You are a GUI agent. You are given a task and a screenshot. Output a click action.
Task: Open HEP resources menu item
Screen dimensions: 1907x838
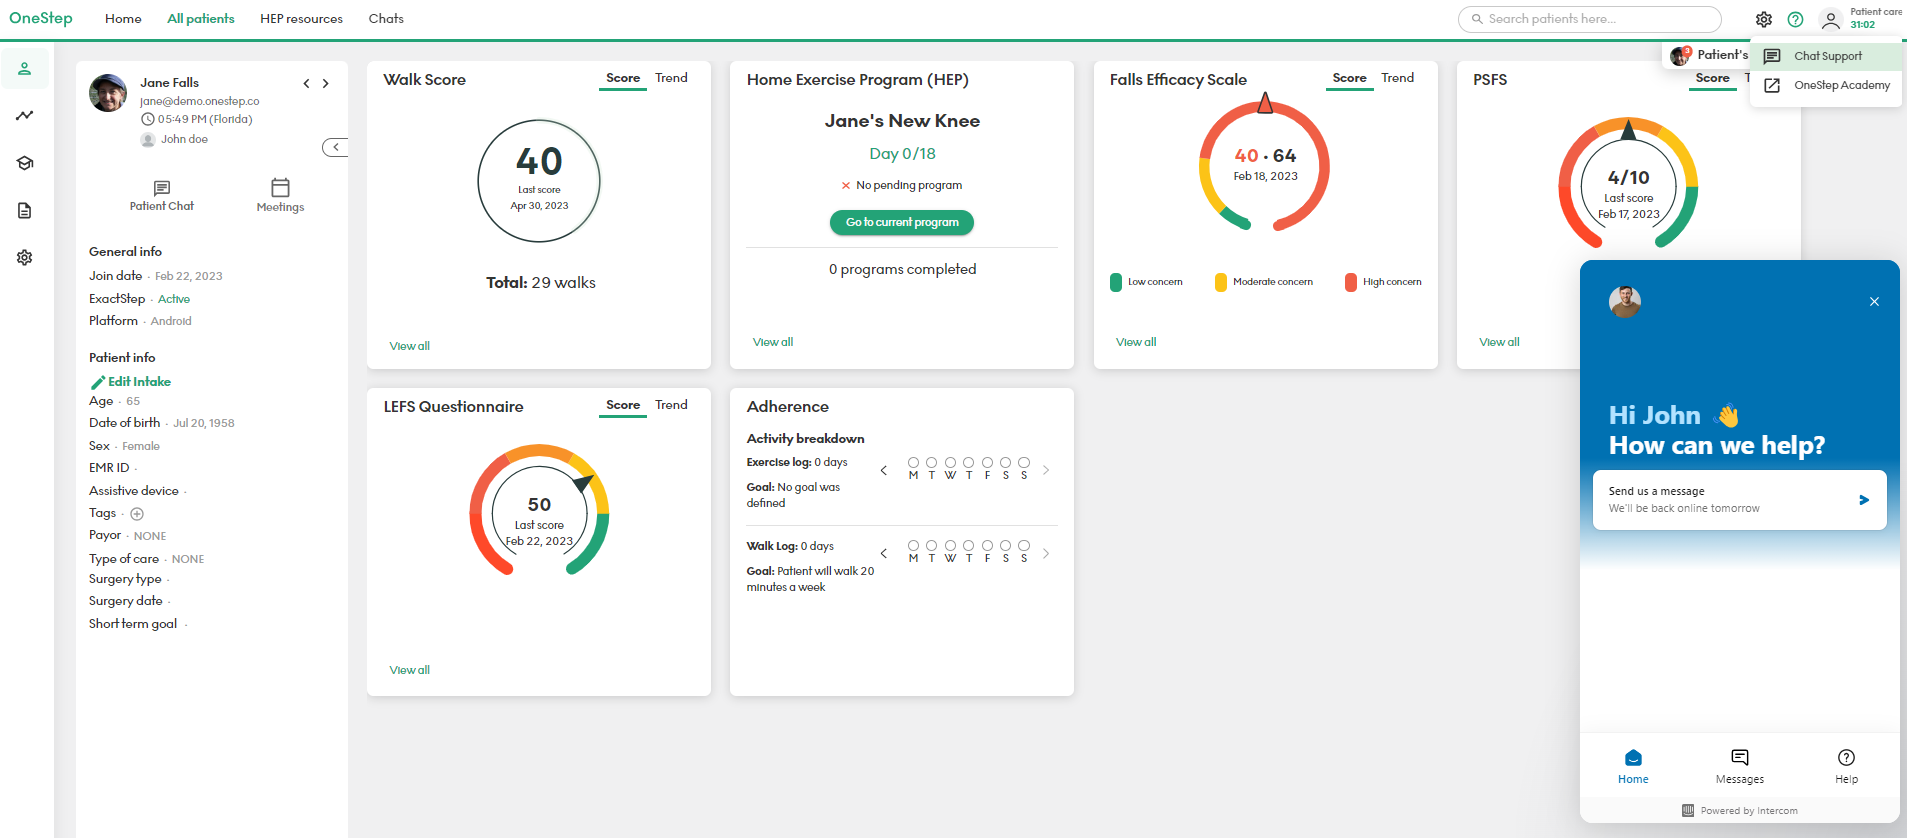click(x=301, y=19)
